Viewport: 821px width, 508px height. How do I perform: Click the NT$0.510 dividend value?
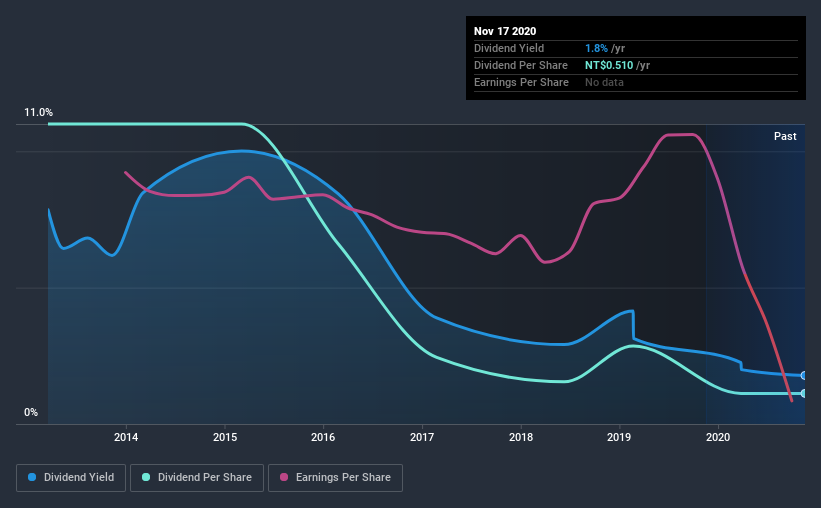pos(609,65)
